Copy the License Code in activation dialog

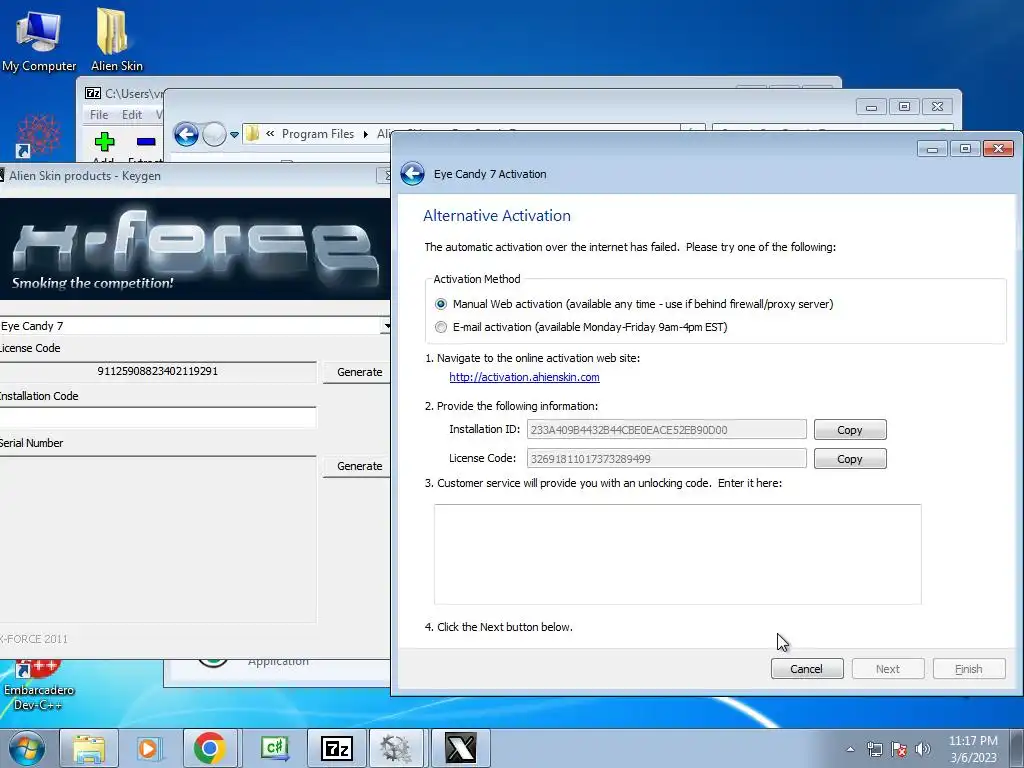850,458
